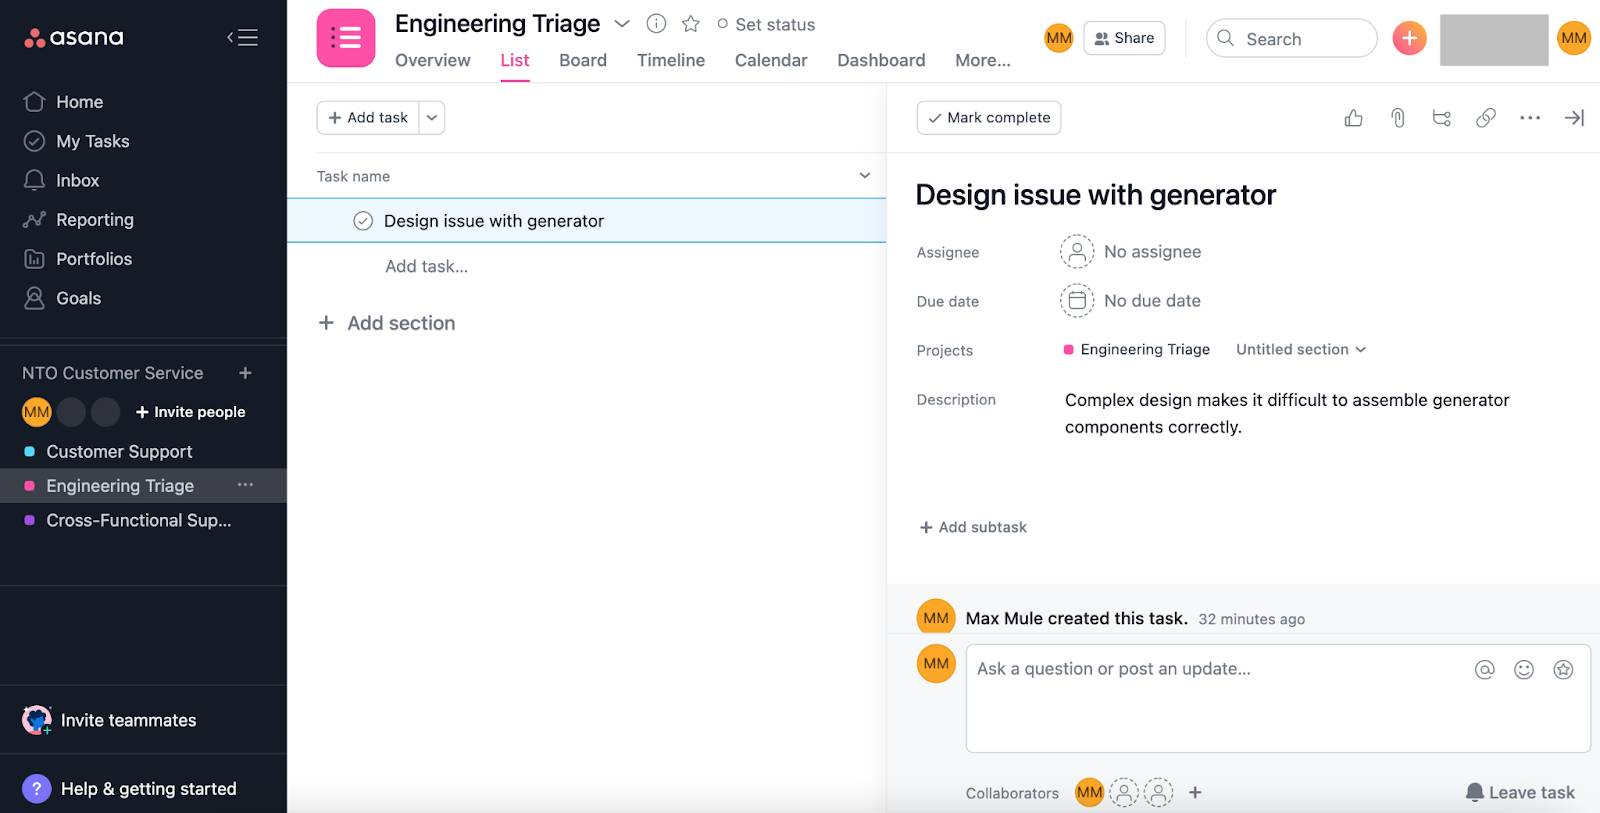The height and width of the screenshot is (813, 1600).
Task: Open My Tasks in the sidebar
Action: point(92,141)
